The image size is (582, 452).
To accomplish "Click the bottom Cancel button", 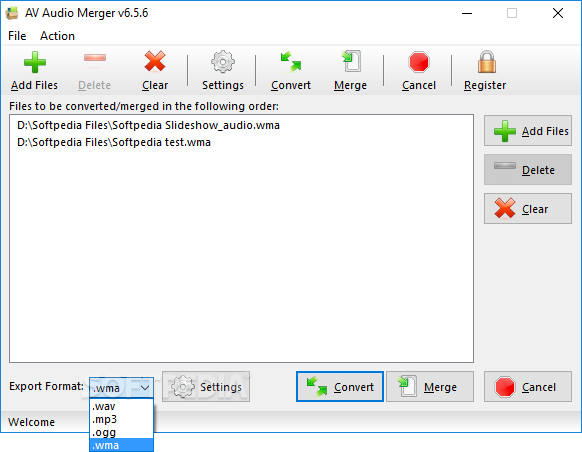I will point(528,387).
